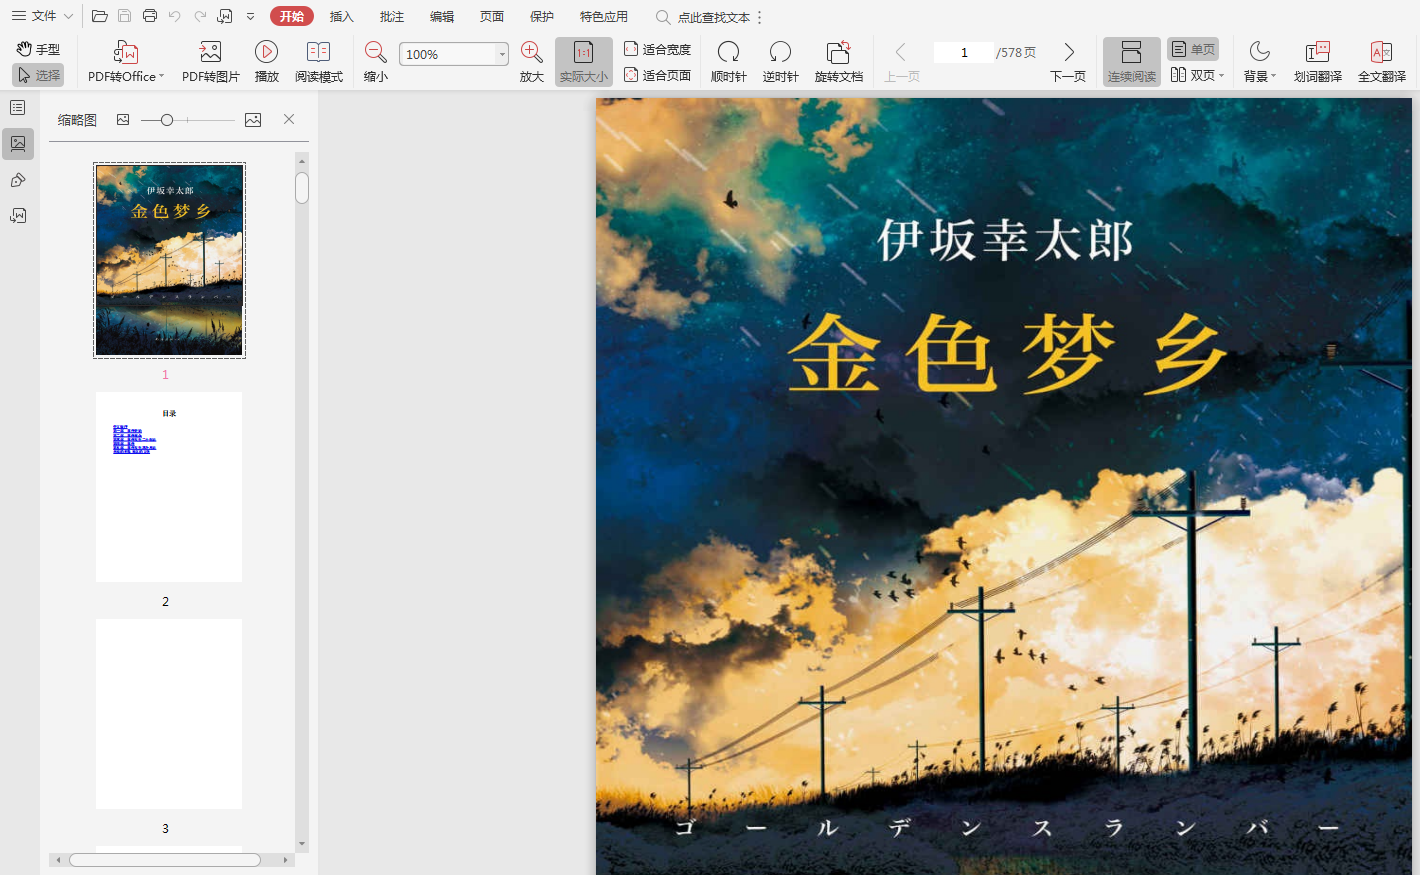Image resolution: width=1420 pixels, height=875 pixels.
Task: Rotate the page 逆时针 counterclockwise
Action: (x=781, y=62)
